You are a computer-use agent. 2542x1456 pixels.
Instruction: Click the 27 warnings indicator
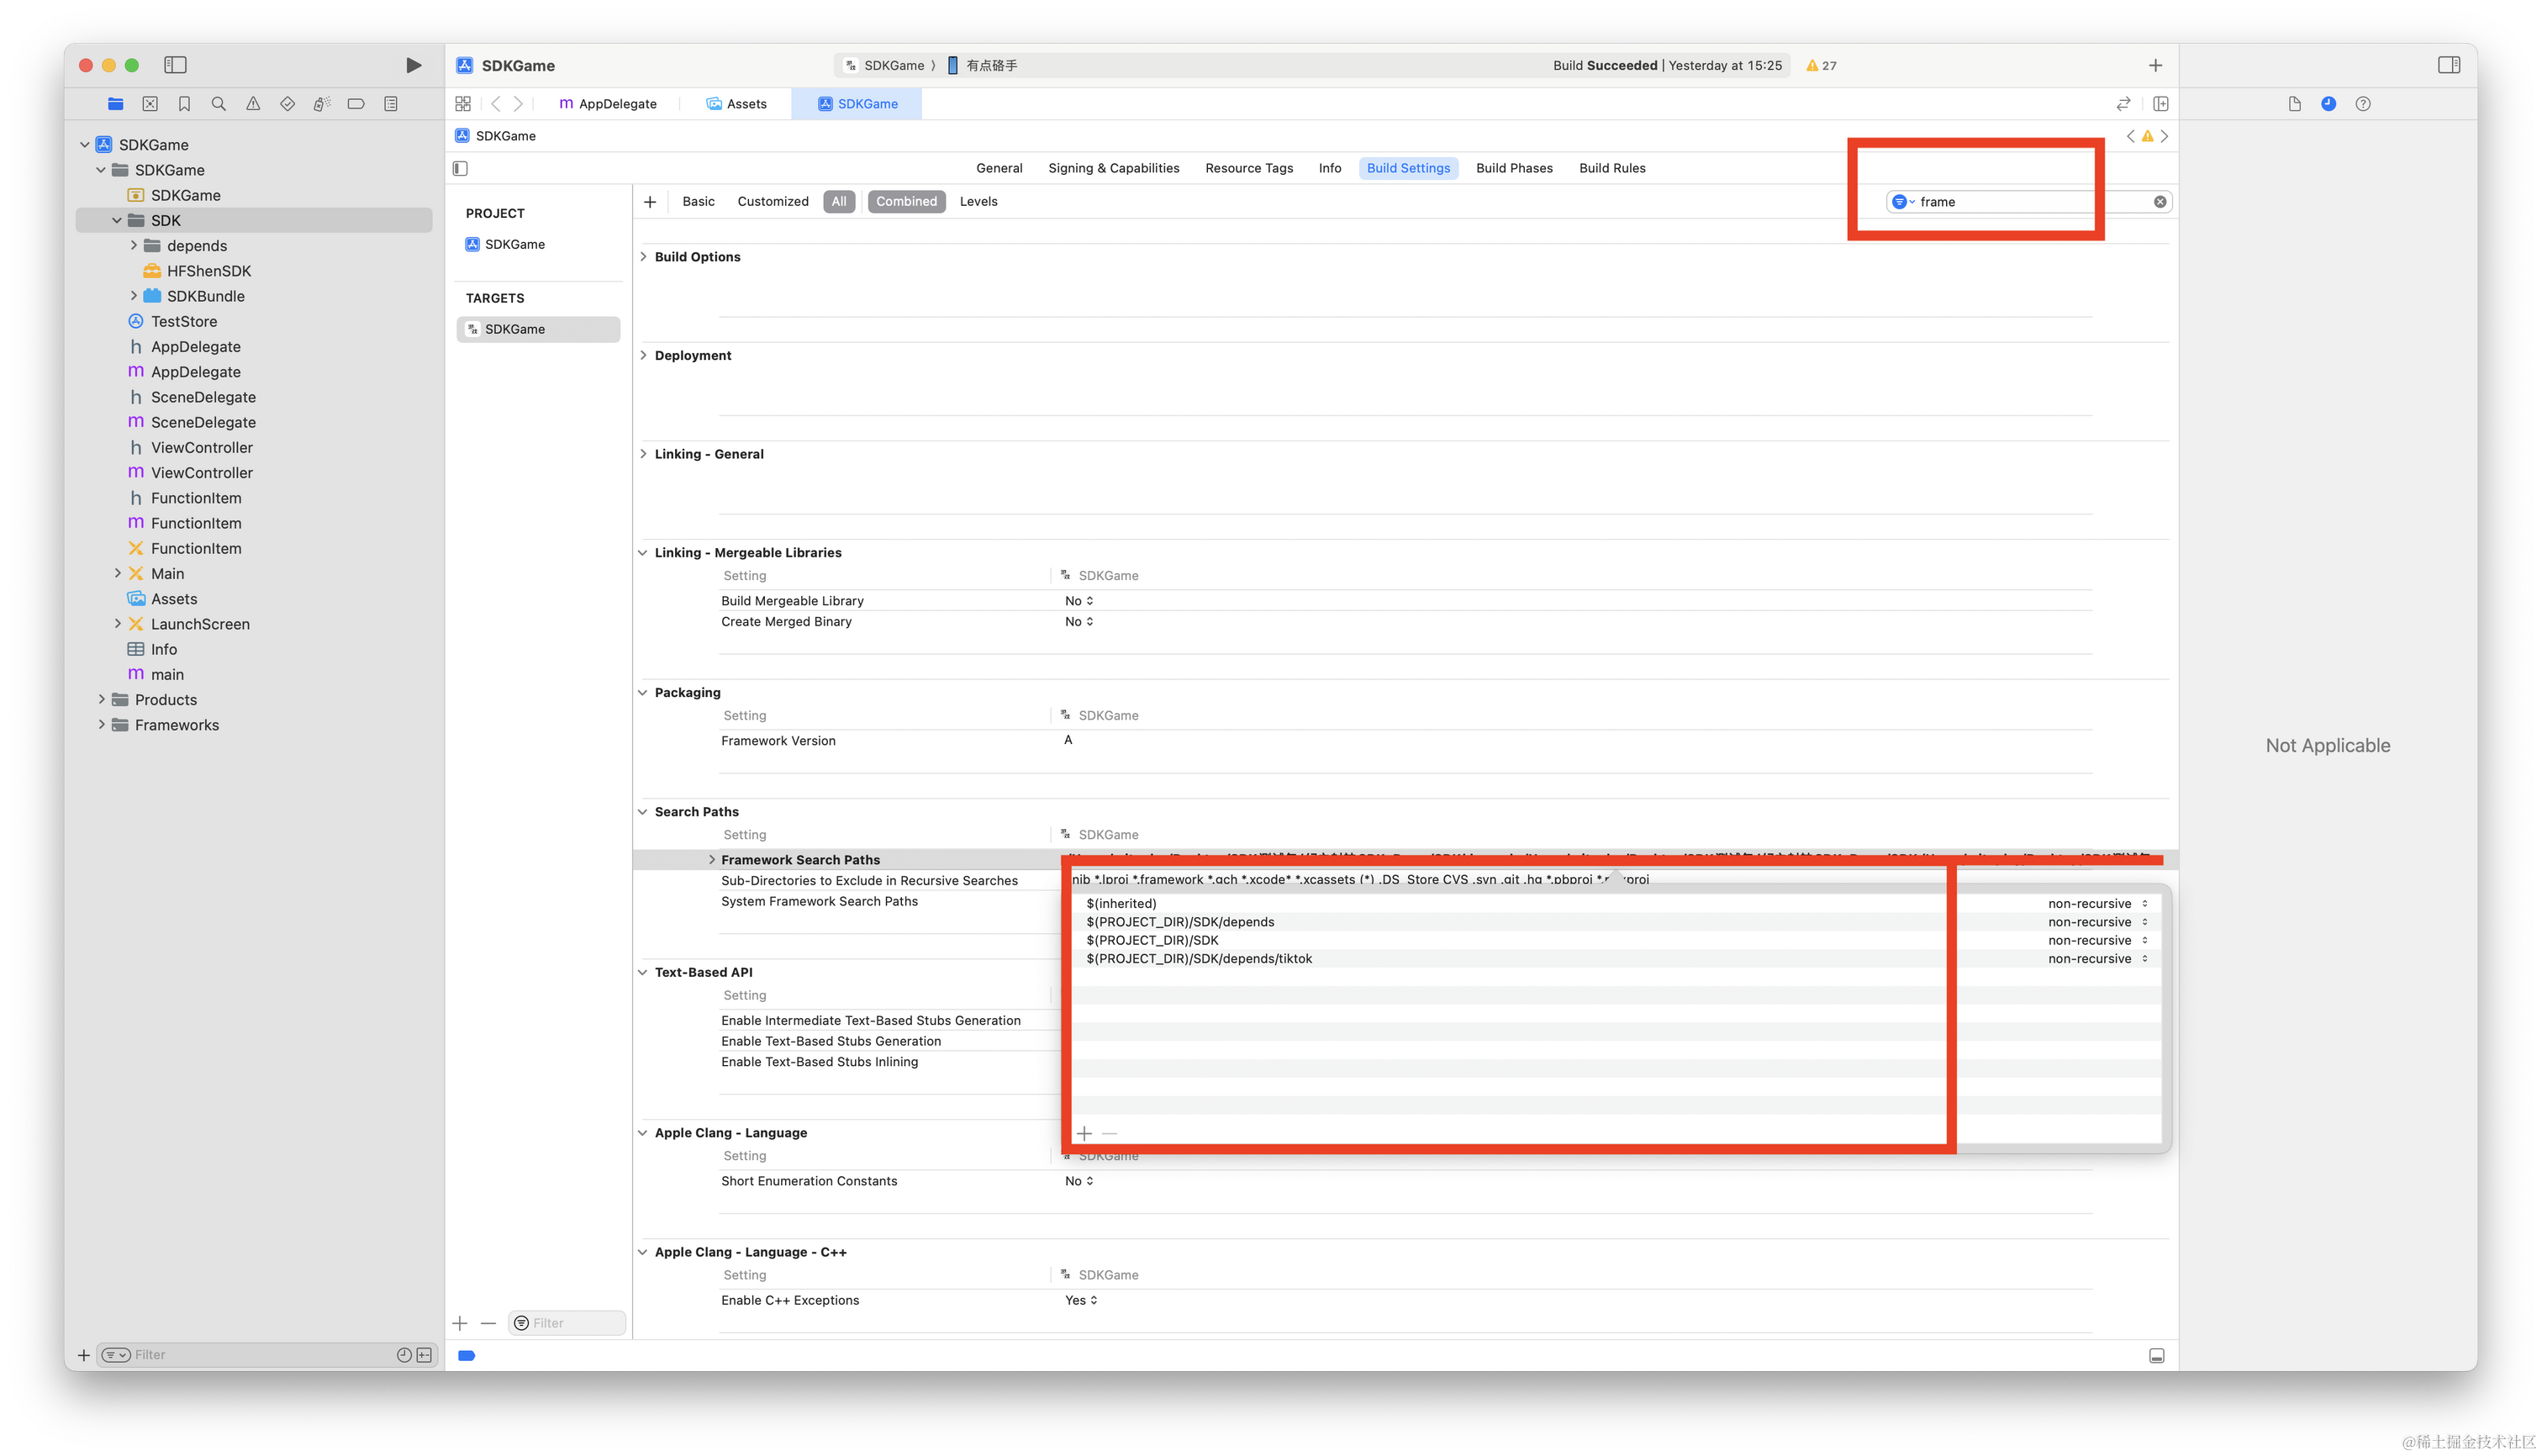(x=1821, y=66)
